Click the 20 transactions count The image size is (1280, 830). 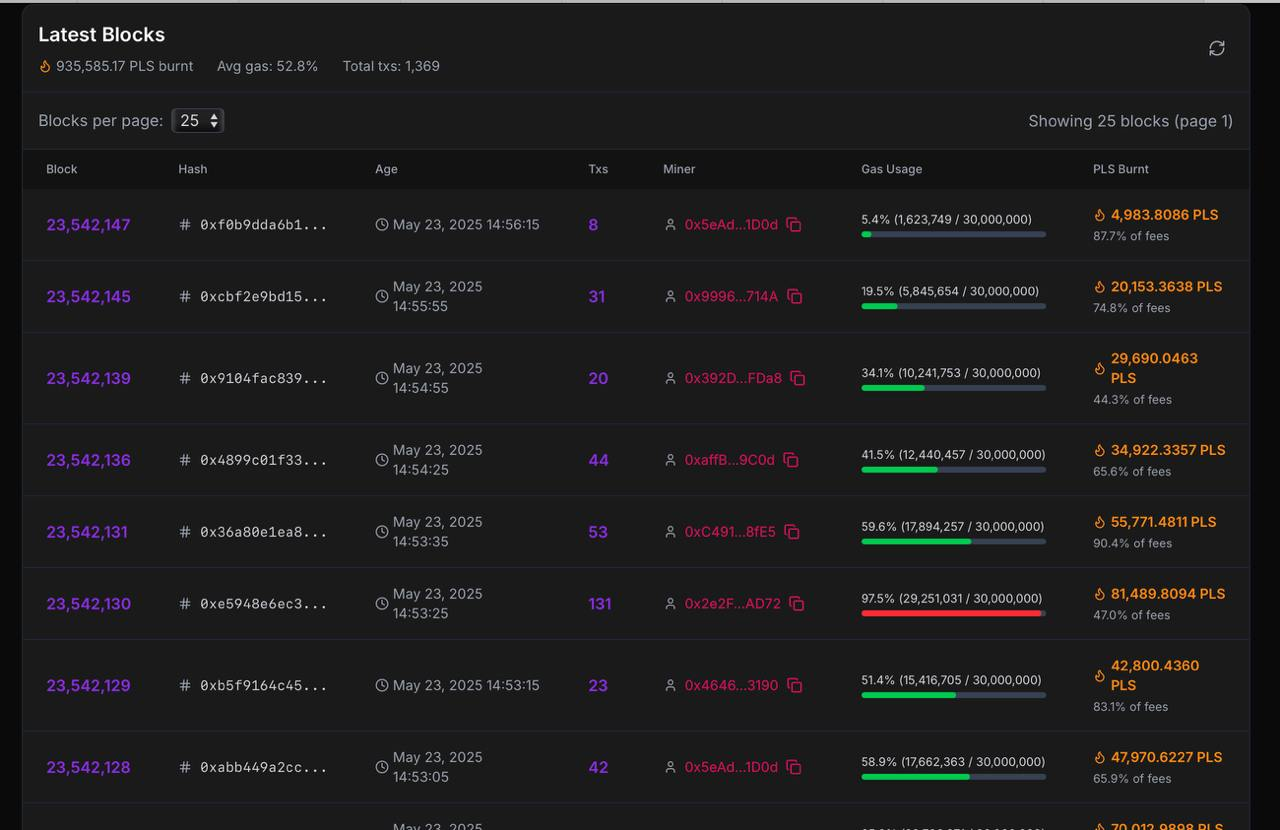point(598,379)
